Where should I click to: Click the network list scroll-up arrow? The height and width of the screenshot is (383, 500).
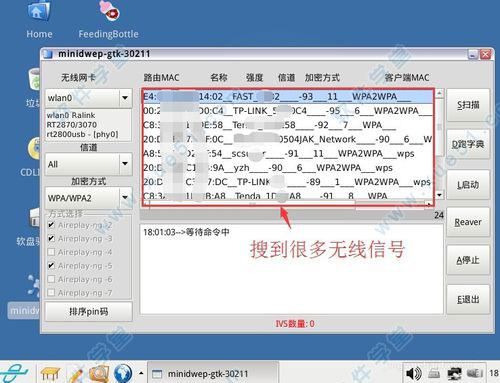pyautogui.click(x=439, y=93)
